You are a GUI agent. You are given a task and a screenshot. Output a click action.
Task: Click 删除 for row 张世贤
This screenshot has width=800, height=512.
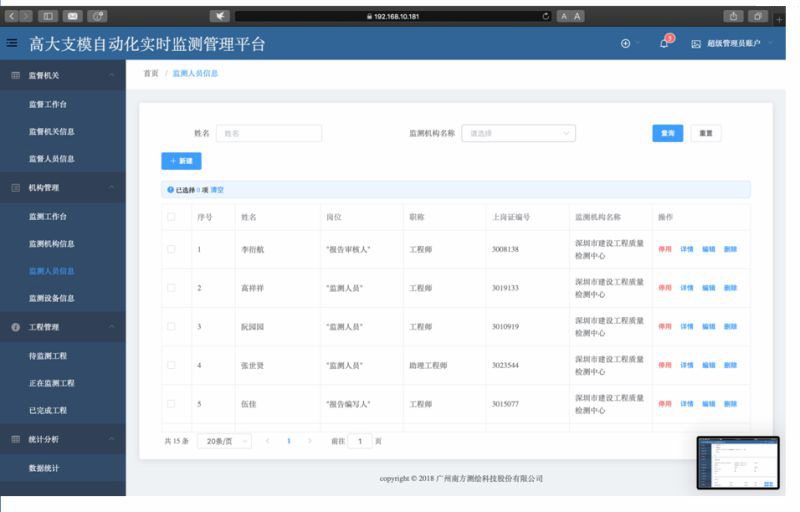pyautogui.click(x=731, y=365)
